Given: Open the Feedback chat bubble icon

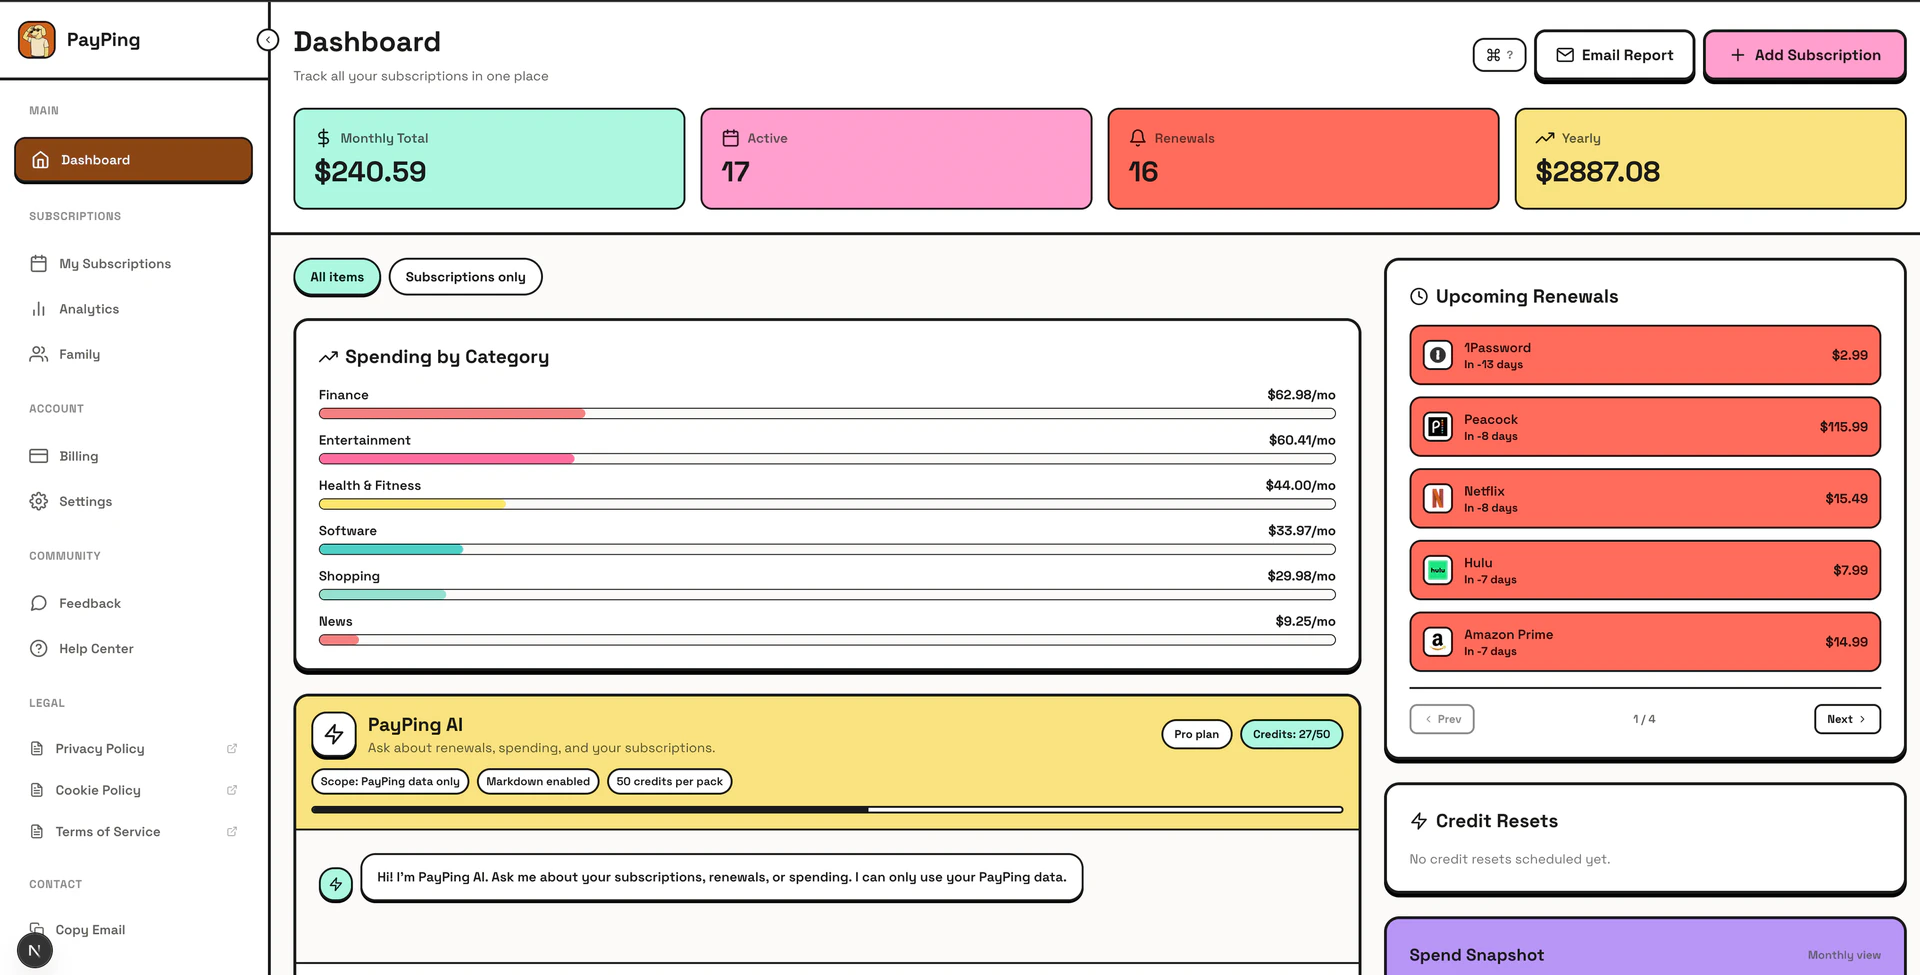Looking at the screenshot, I should [38, 603].
